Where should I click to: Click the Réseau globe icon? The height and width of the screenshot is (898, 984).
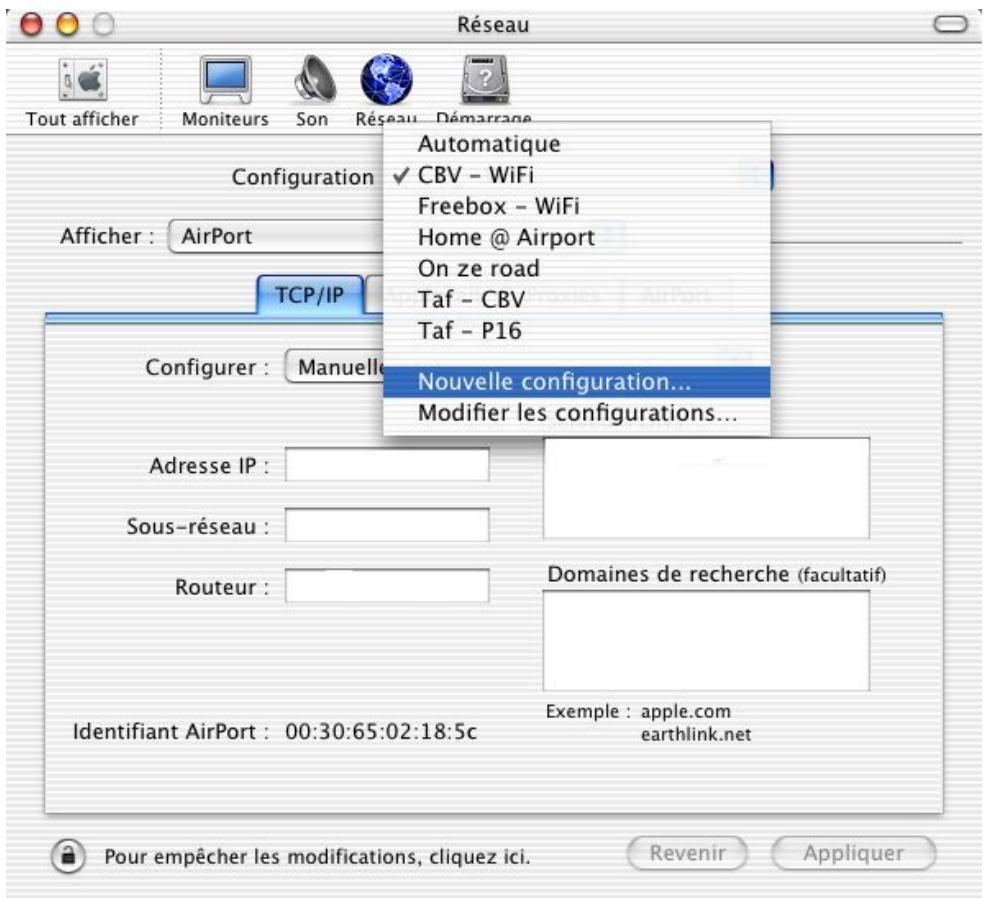387,80
